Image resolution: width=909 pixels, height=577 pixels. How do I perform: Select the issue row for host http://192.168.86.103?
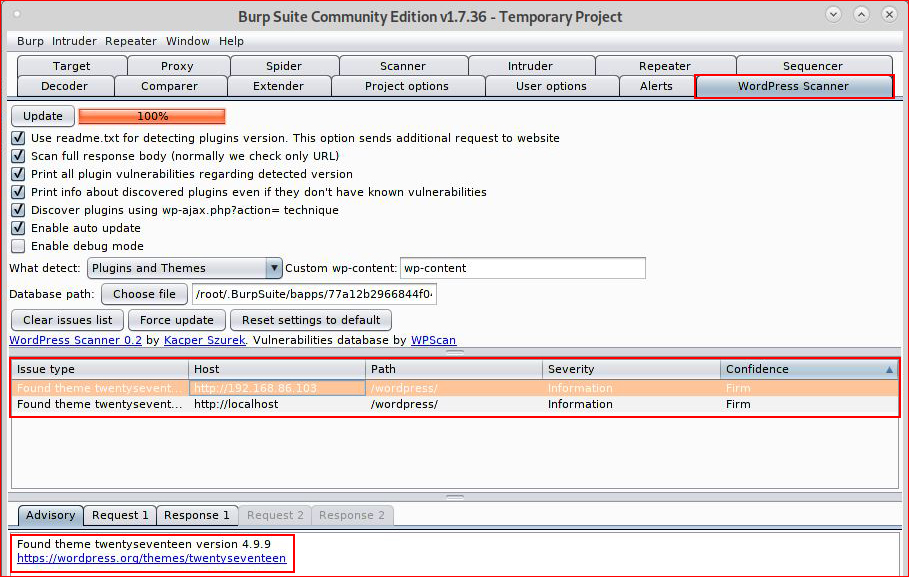pos(455,388)
